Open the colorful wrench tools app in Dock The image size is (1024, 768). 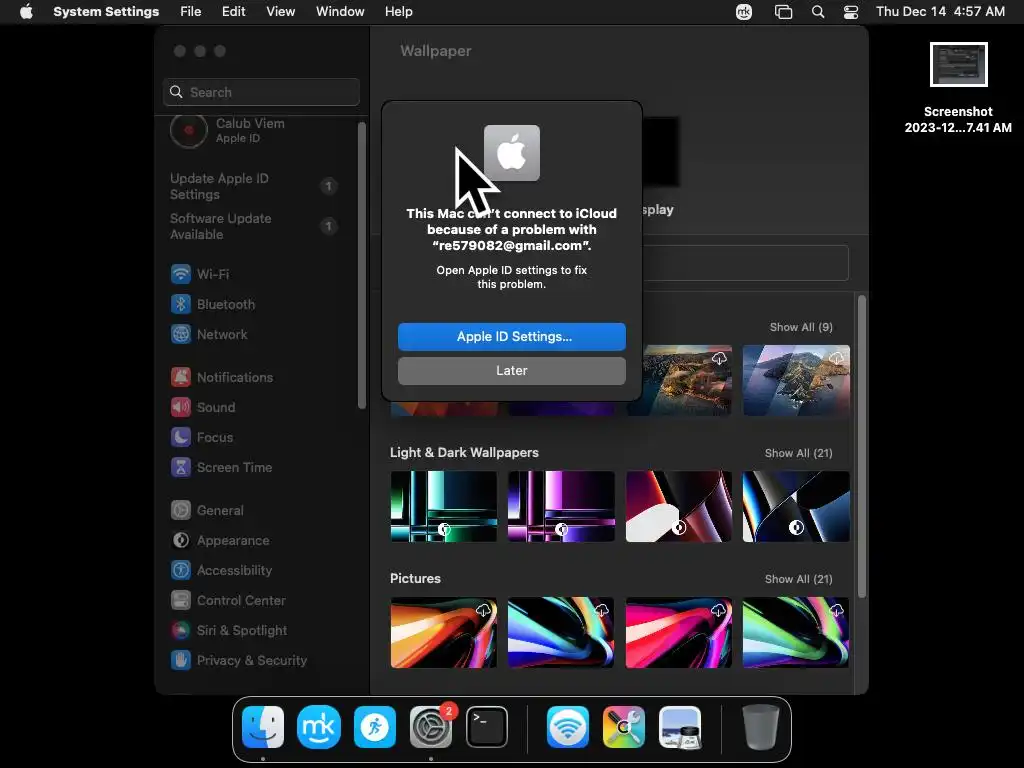tap(624, 727)
